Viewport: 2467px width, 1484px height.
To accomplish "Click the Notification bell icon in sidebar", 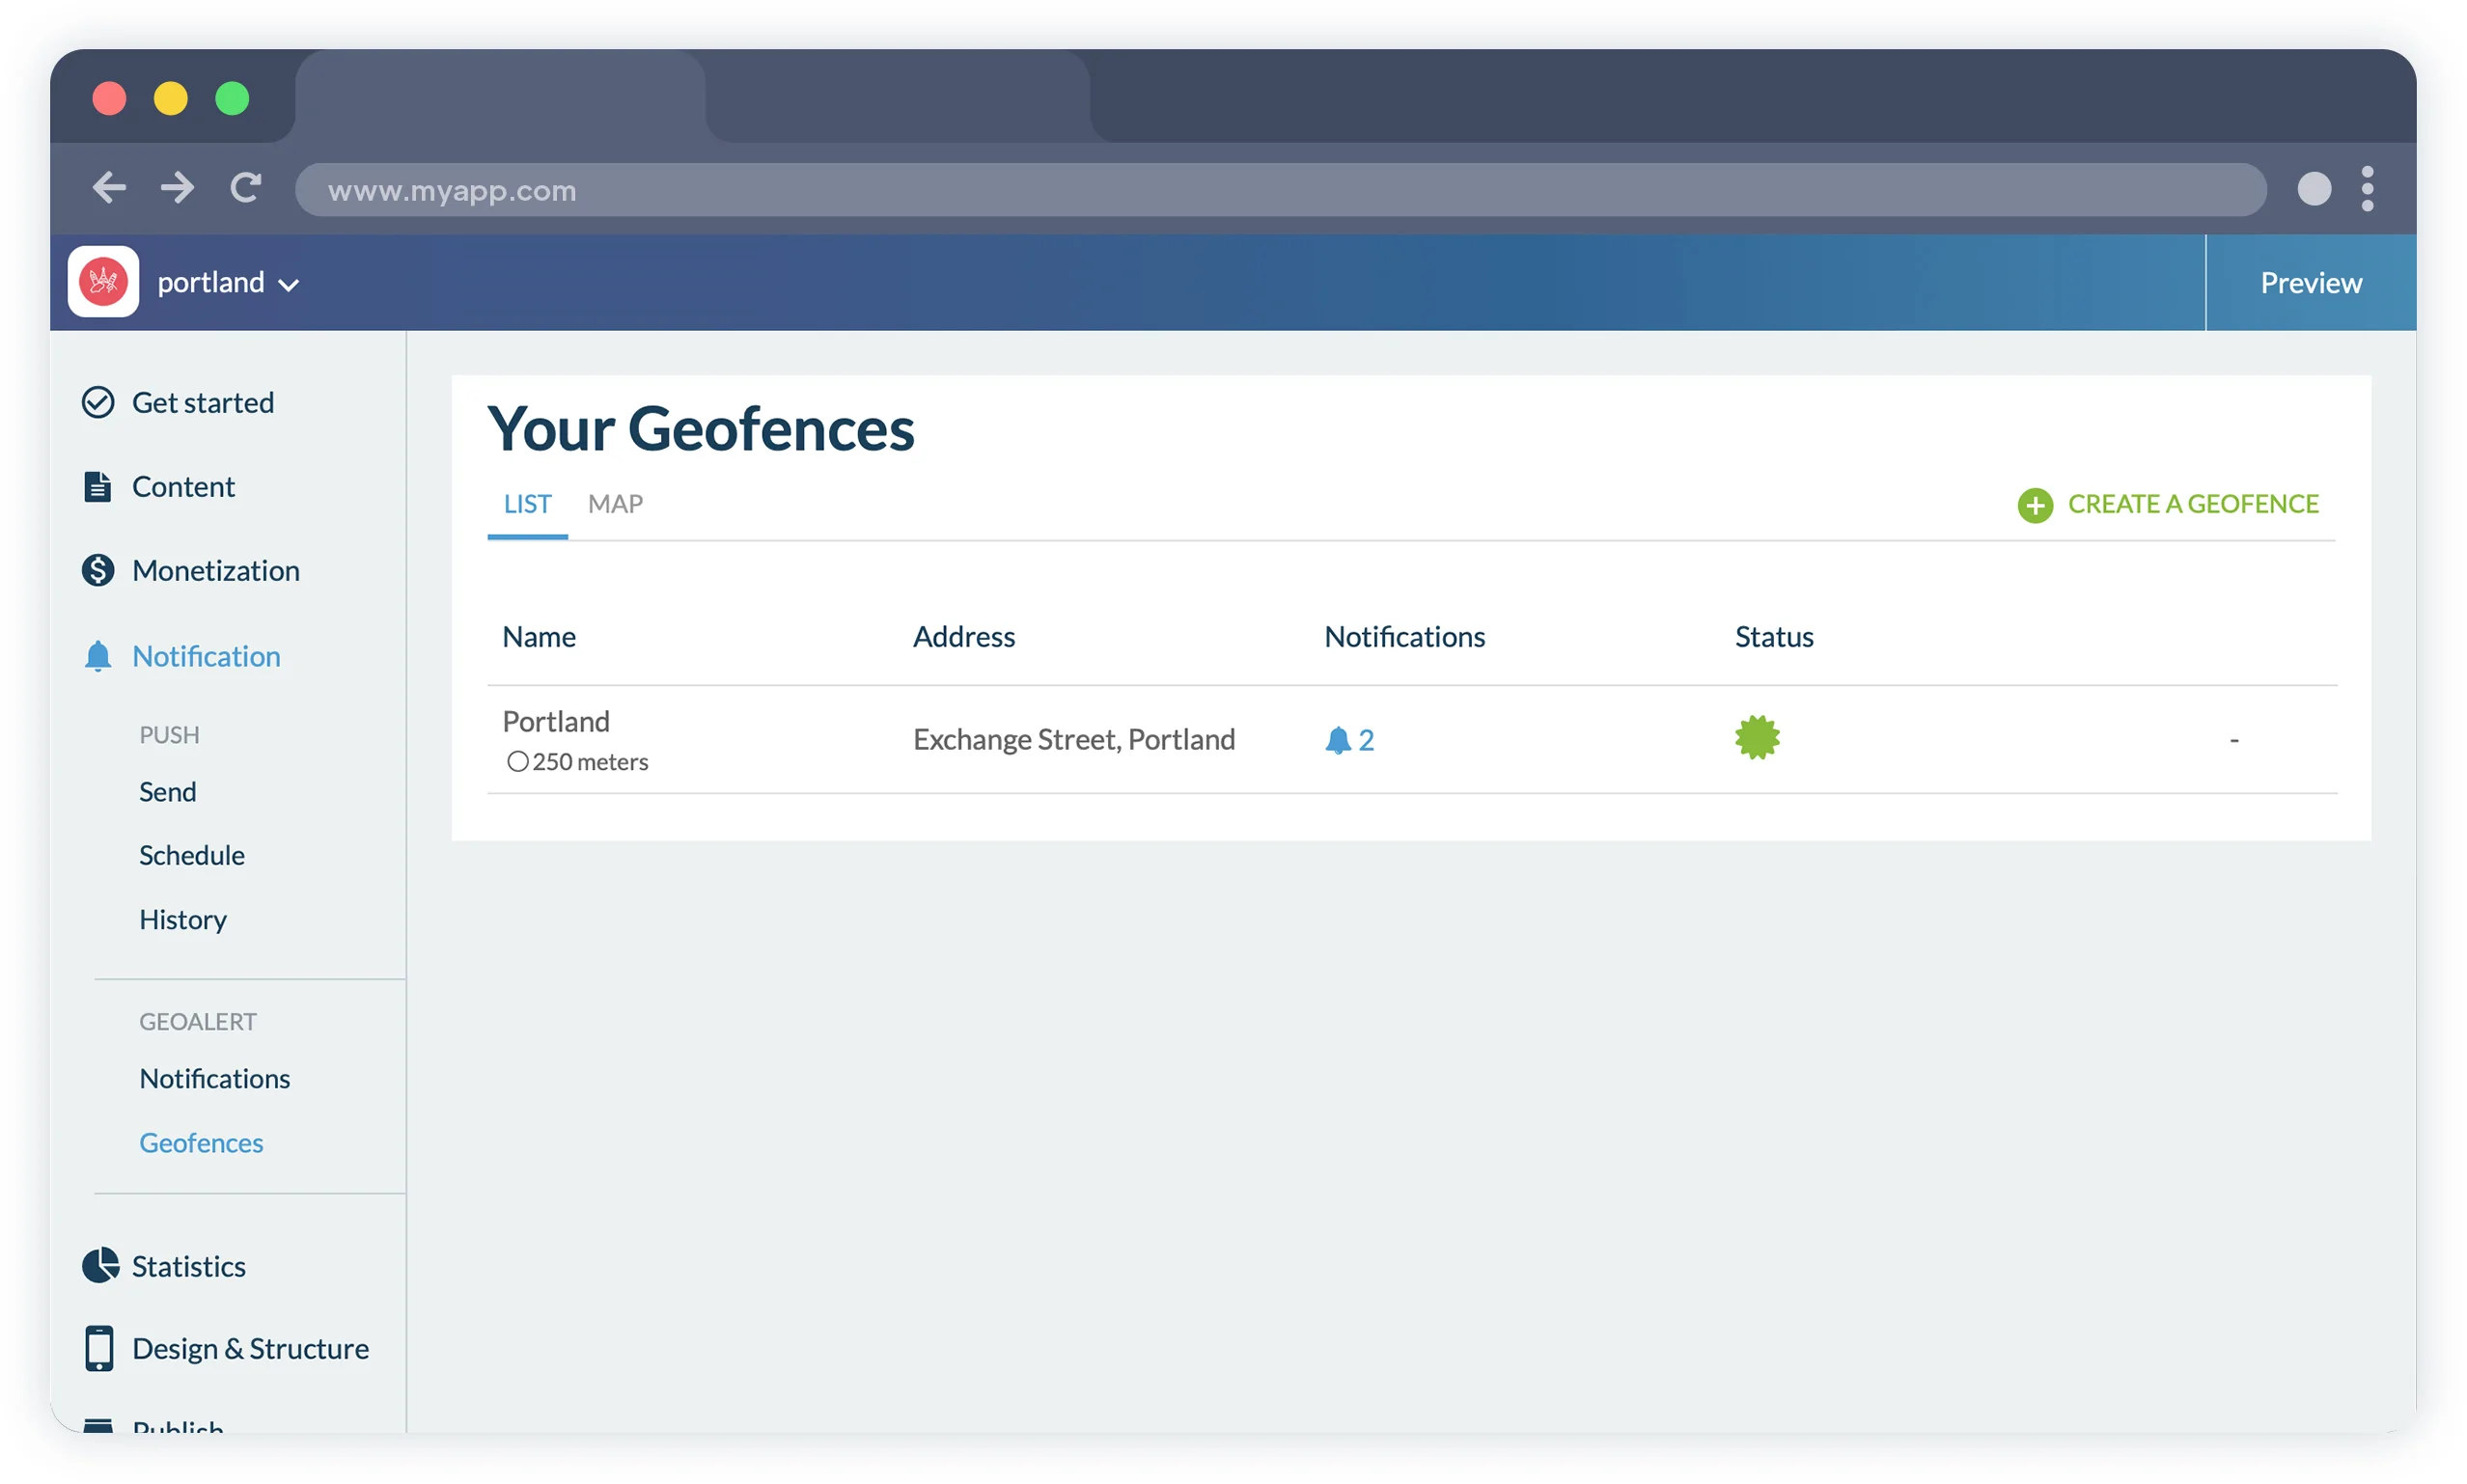I will [98, 656].
